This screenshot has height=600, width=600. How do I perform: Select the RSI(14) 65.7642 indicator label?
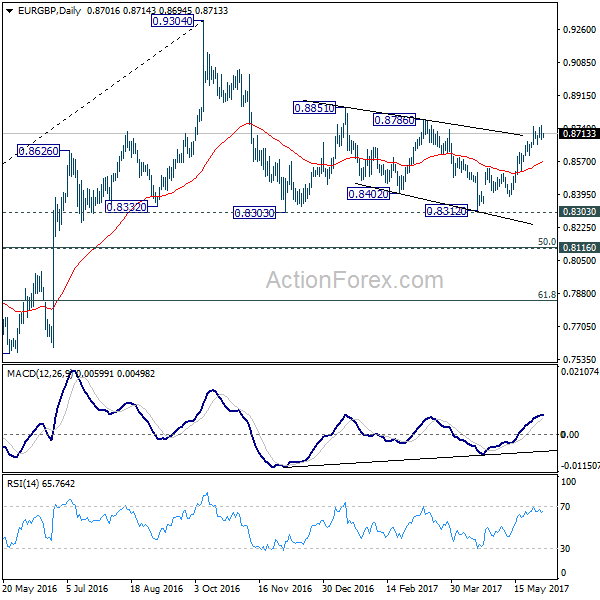pyautogui.click(x=41, y=484)
